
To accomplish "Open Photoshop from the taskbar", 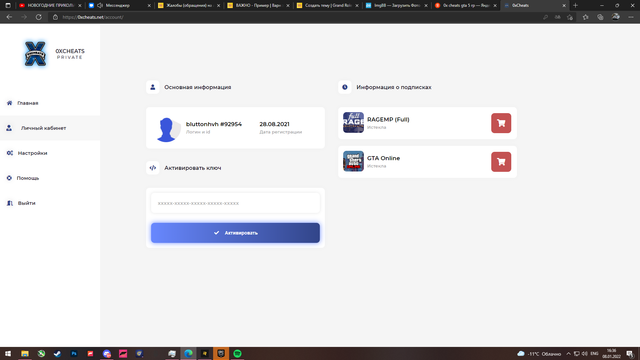I will [74, 353].
